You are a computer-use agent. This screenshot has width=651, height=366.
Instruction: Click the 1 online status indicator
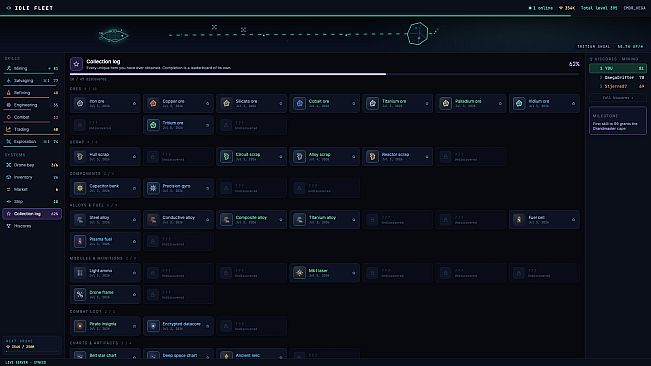click(541, 8)
